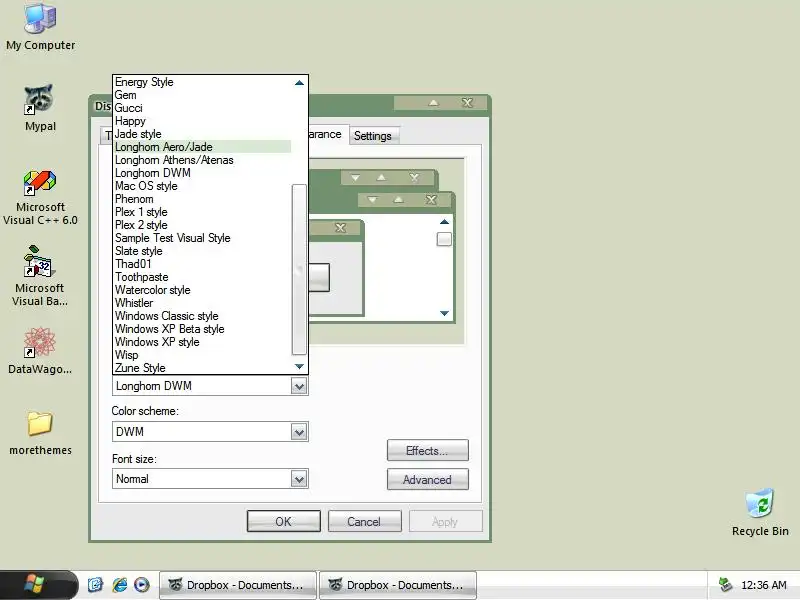Open Microsoft Visual Basic shortcut icon
Screen dimensions: 800x600
coord(40,276)
